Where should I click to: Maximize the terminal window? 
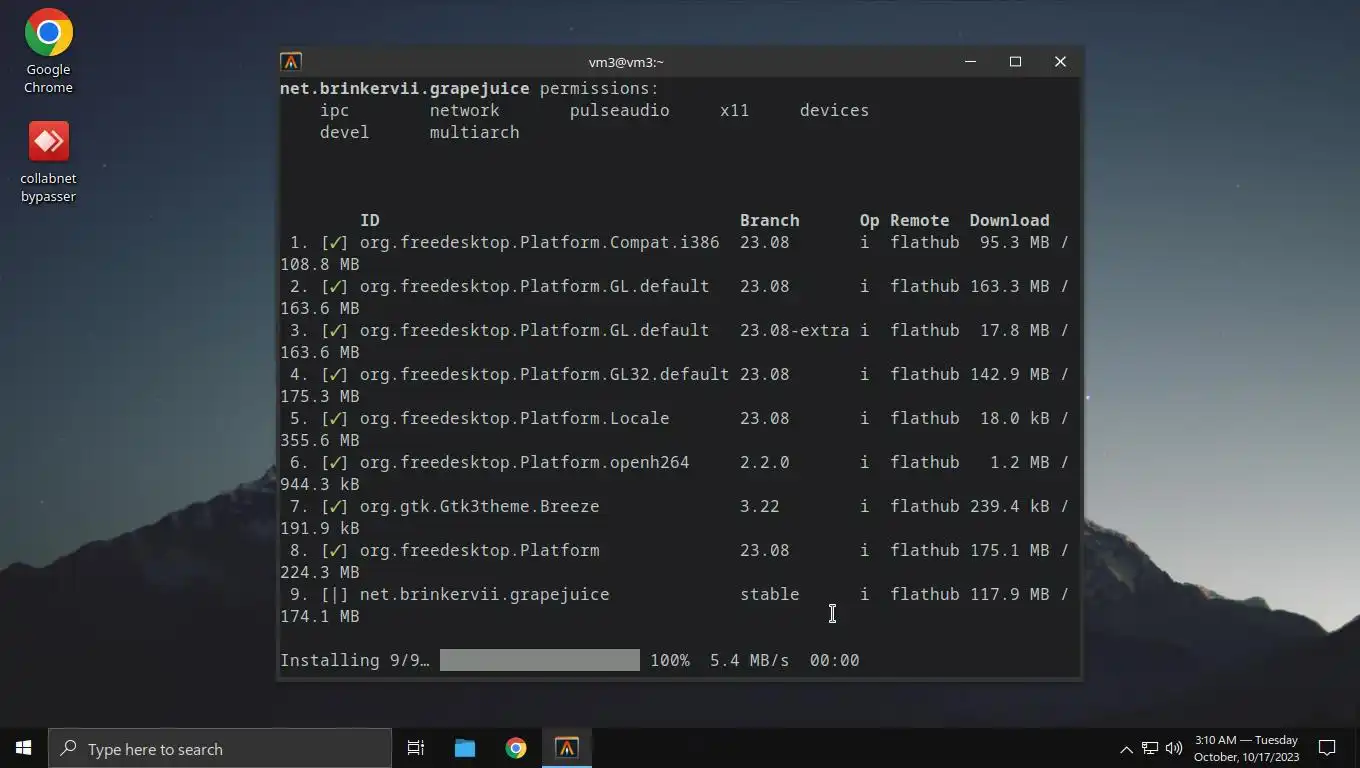coord(1015,62)
